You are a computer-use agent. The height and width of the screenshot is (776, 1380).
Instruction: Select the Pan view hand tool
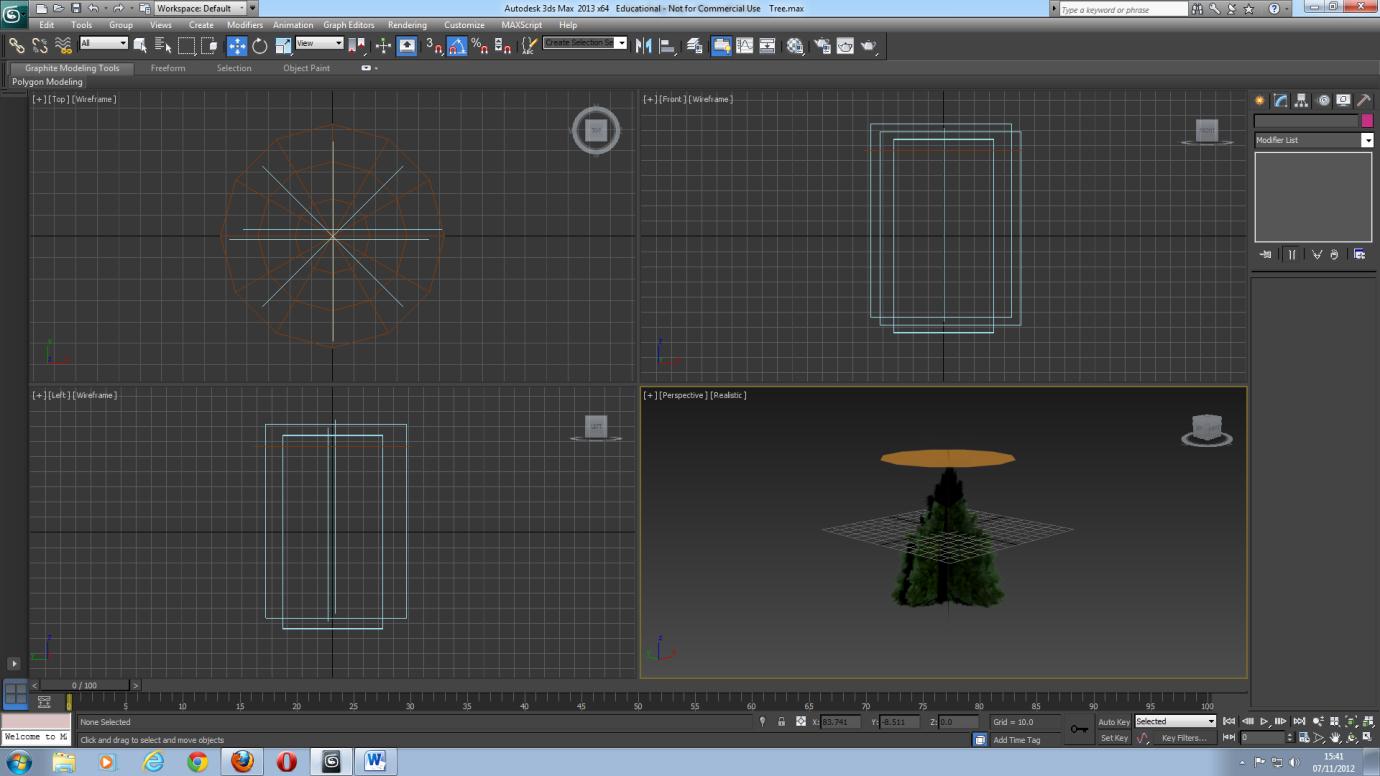pyautogui.click(x=1334, y=738)
